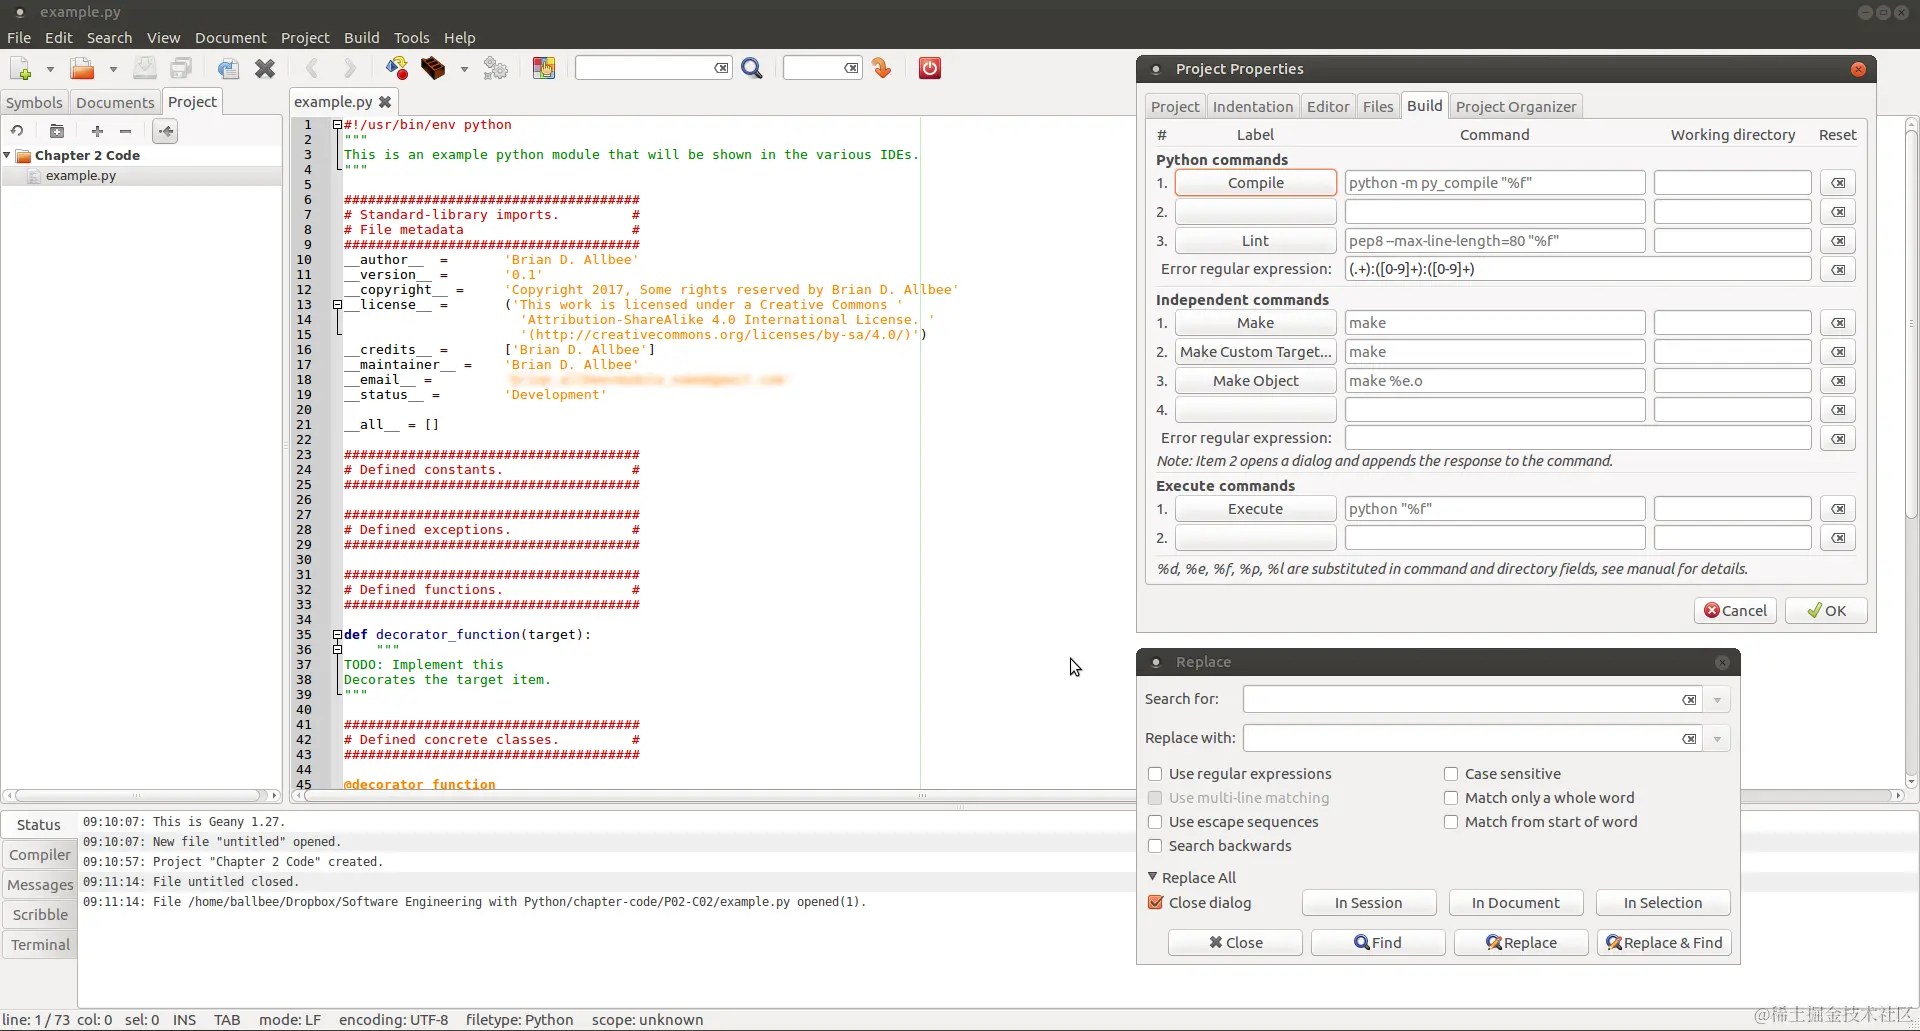1920x1031 pixels.
Task: Open the Search for history dropdown
Action: click(x=1717, y=700)
